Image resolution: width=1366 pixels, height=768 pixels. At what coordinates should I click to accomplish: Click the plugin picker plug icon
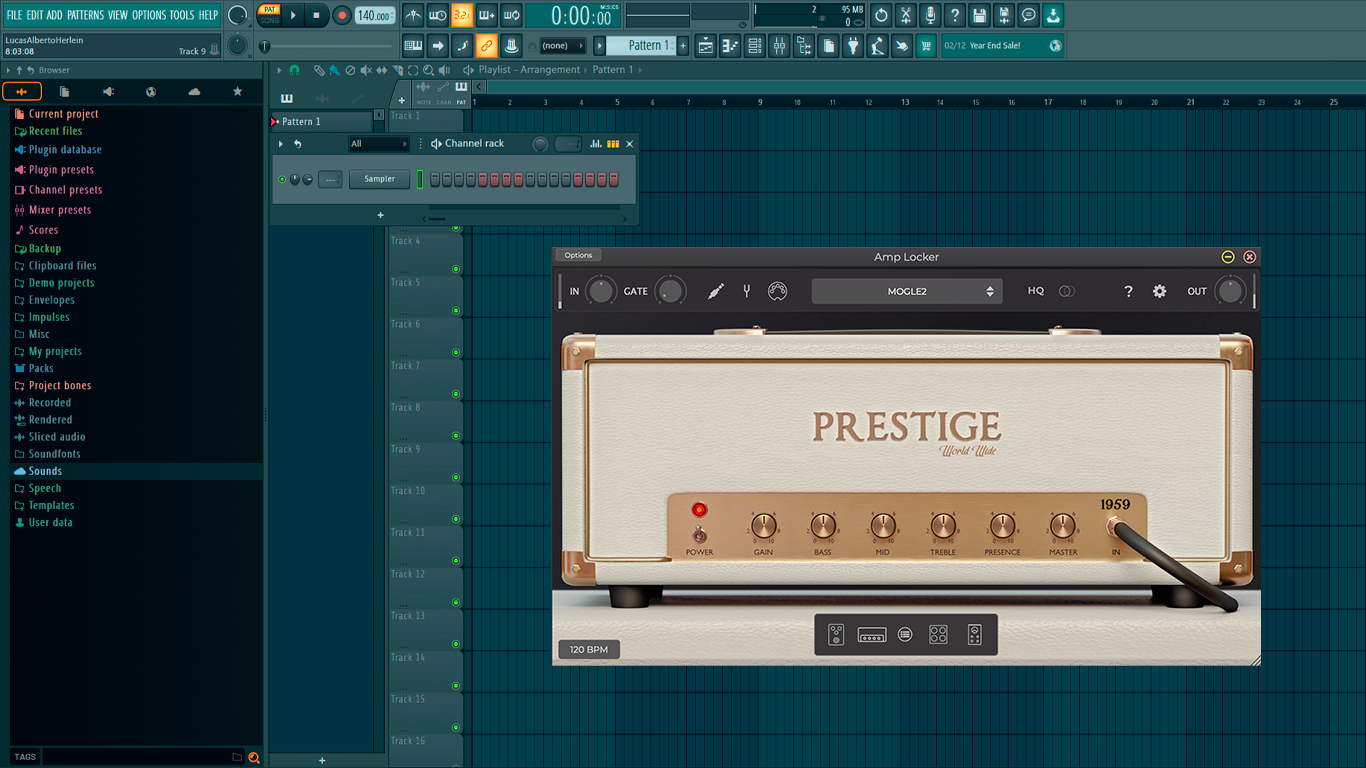pos(853,46)
